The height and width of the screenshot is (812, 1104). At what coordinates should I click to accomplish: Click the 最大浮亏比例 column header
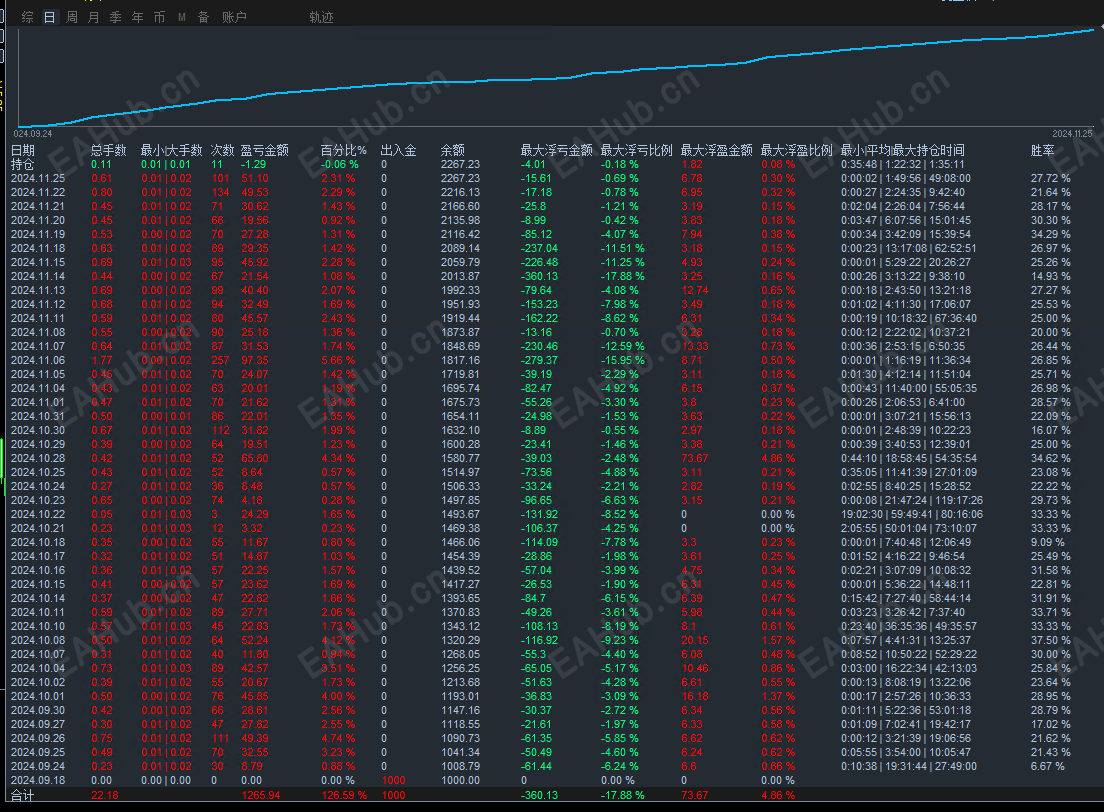636,150
